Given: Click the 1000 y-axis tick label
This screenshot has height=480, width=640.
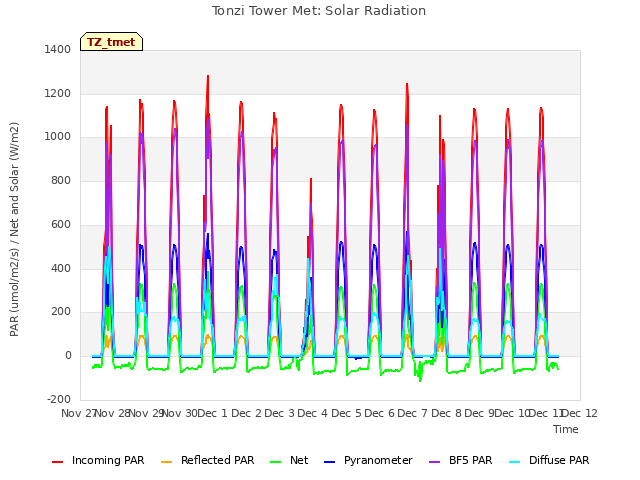Looking at the screenshot, I should 58,137.
